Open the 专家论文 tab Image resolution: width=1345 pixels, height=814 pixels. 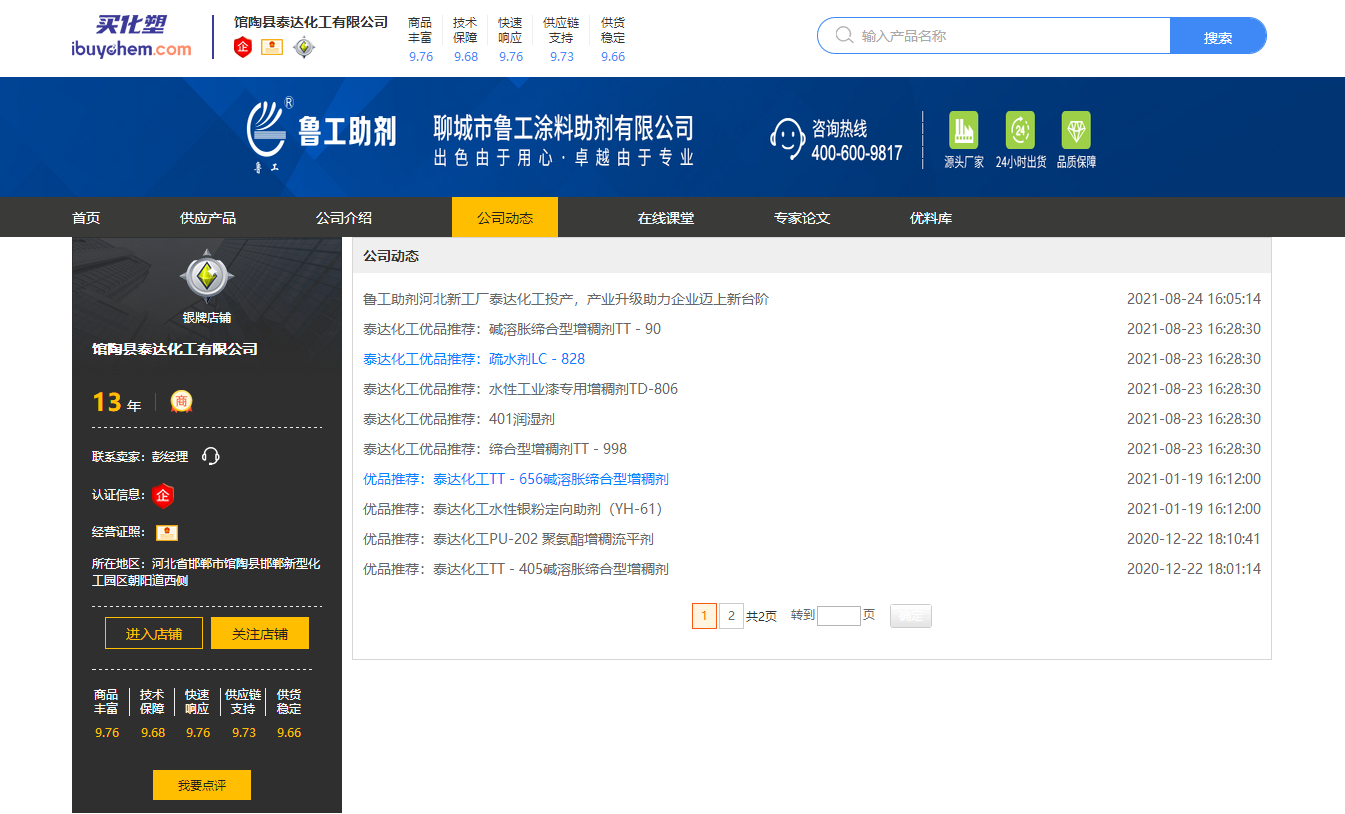pyautogui.click(x=802, y=218)
